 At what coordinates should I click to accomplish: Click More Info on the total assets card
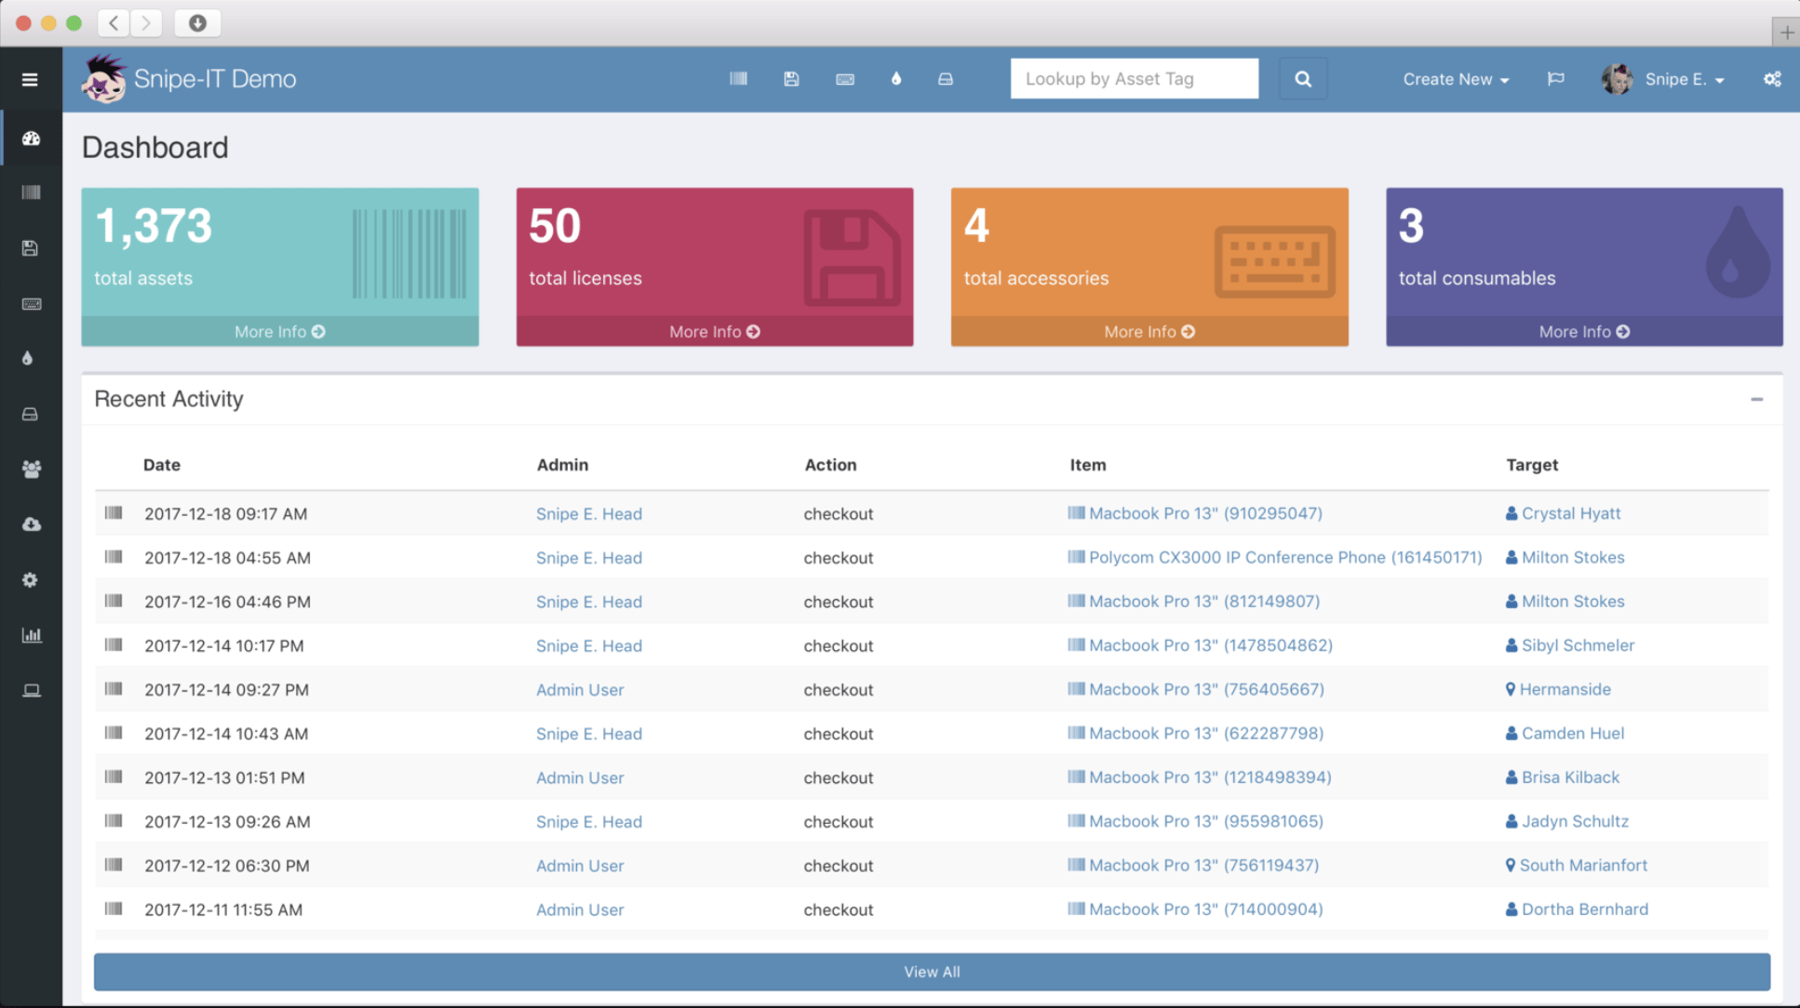click(279, 331)
